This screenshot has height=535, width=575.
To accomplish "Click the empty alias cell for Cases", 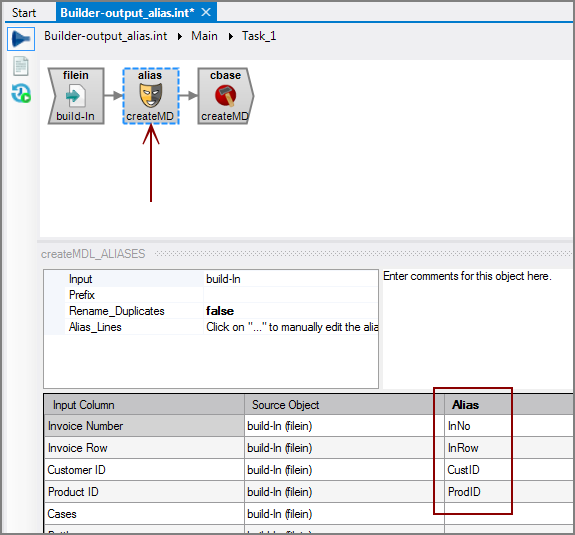I will 509,514.
